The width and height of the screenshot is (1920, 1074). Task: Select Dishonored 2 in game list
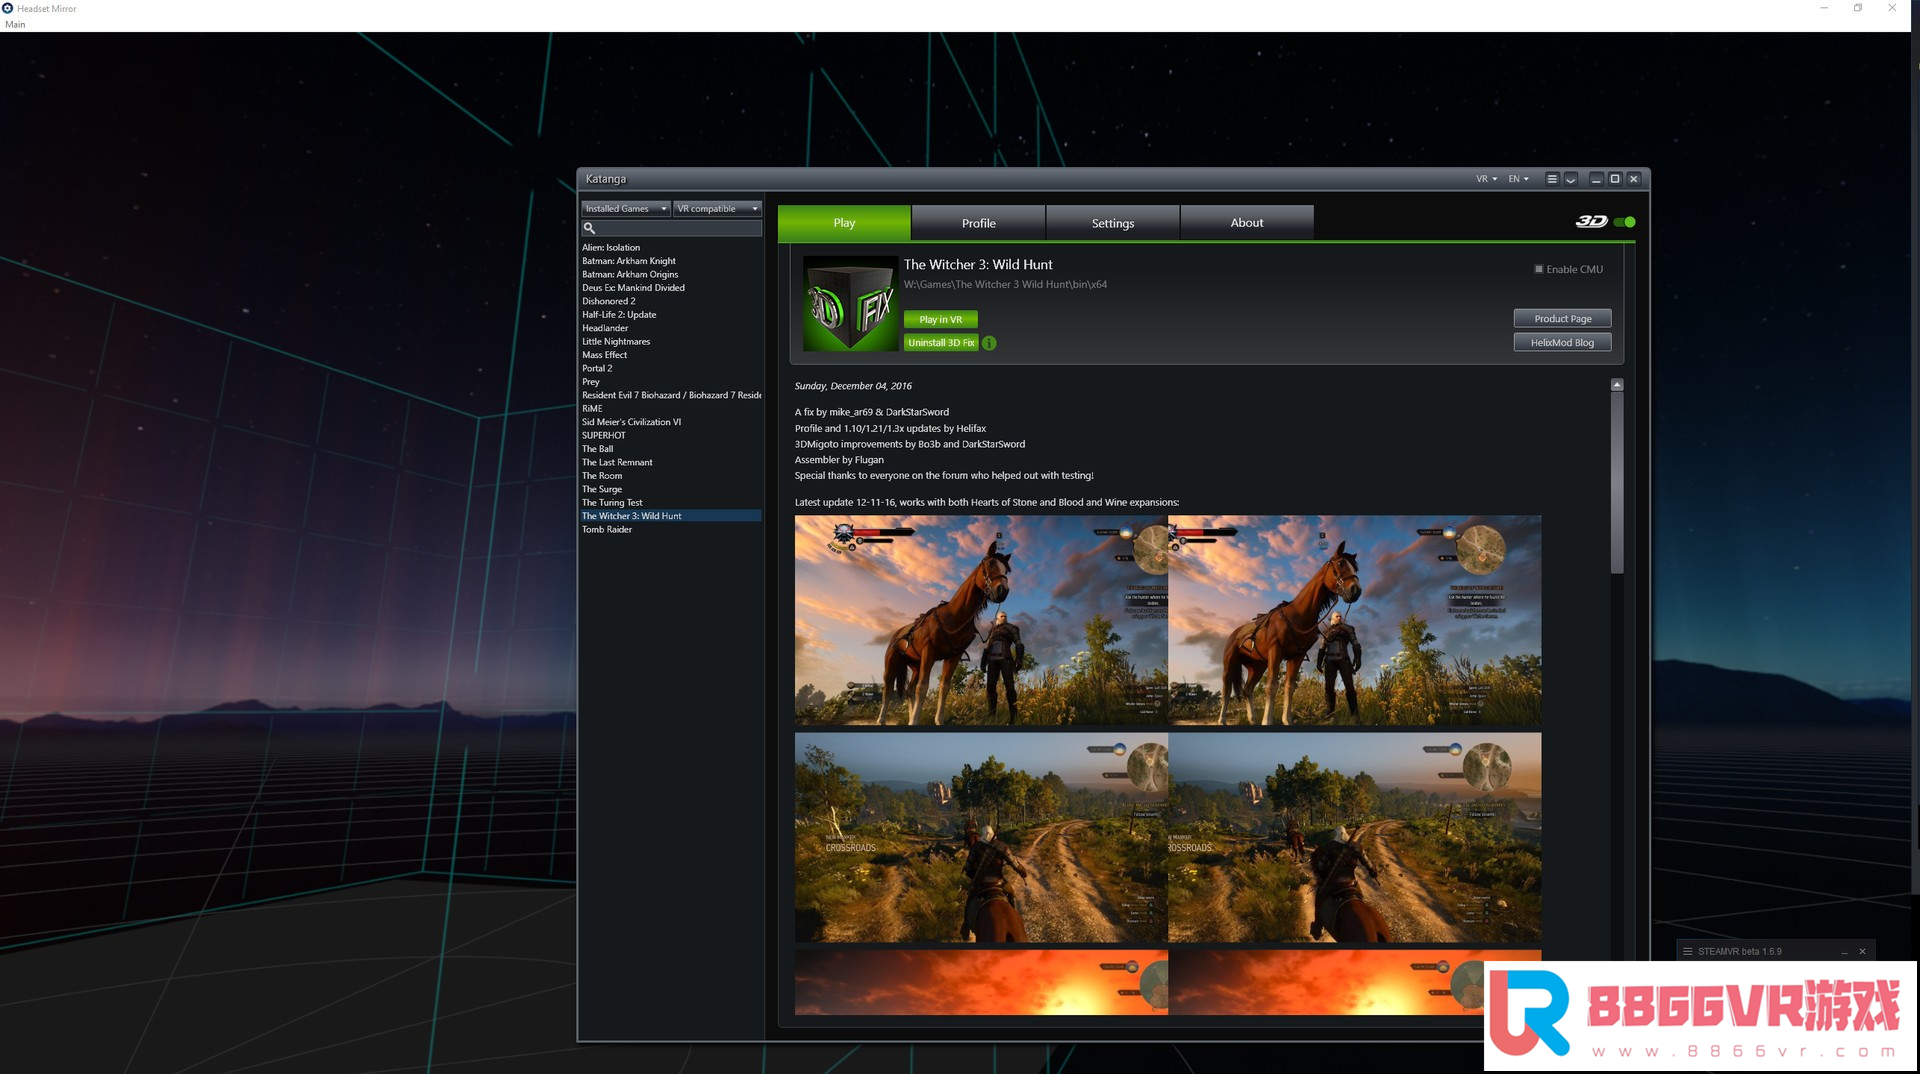671,302
